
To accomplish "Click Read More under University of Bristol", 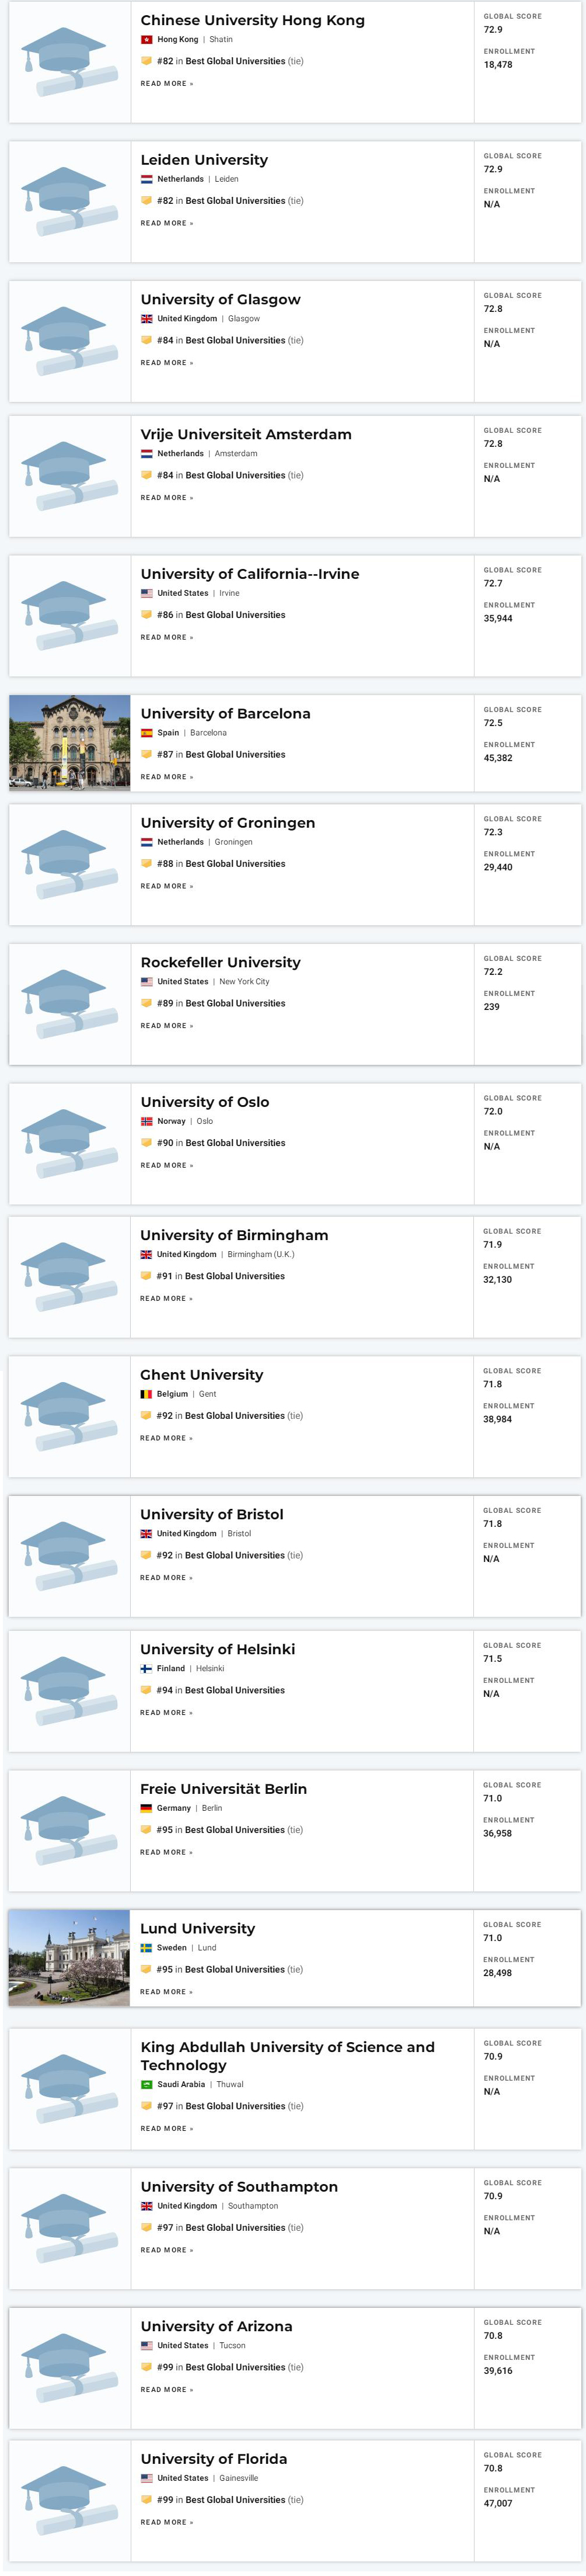I will coord(166,1578).
